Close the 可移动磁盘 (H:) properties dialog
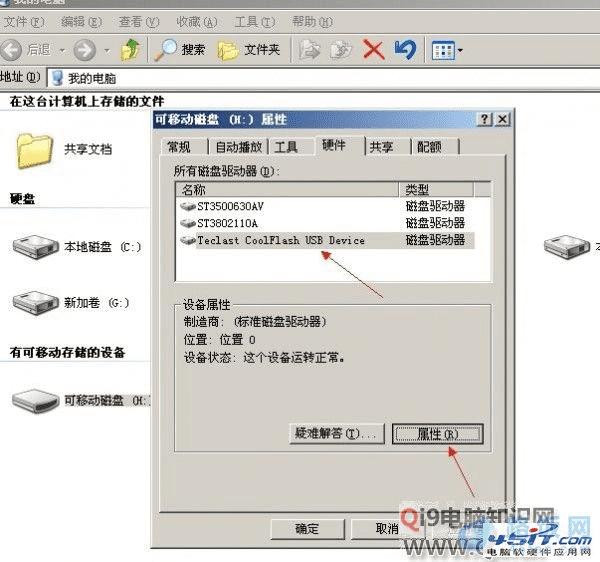The image size is (600, 562). [502, 119]
